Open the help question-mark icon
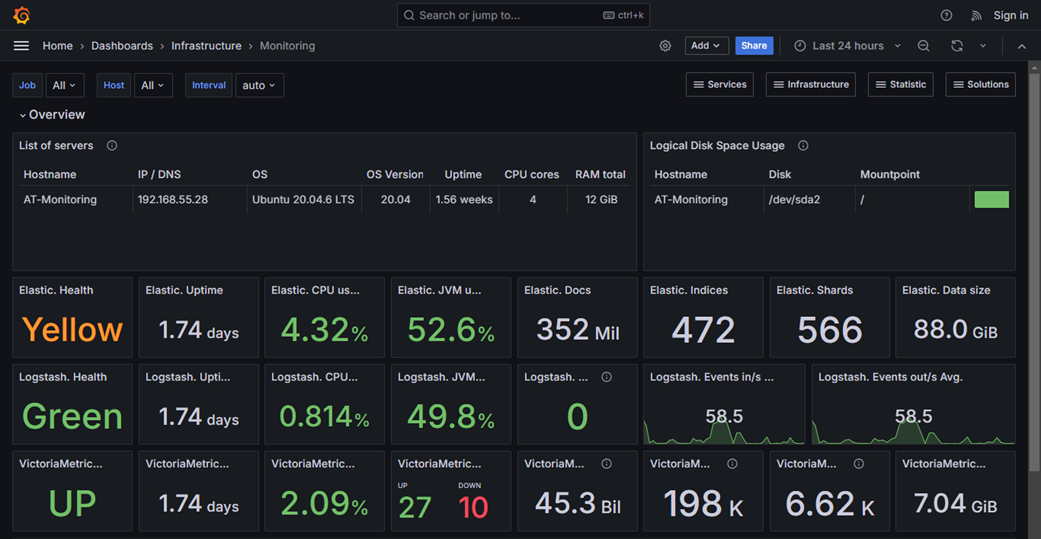This screenshot has height=539, width=1041. pos(946,15)
